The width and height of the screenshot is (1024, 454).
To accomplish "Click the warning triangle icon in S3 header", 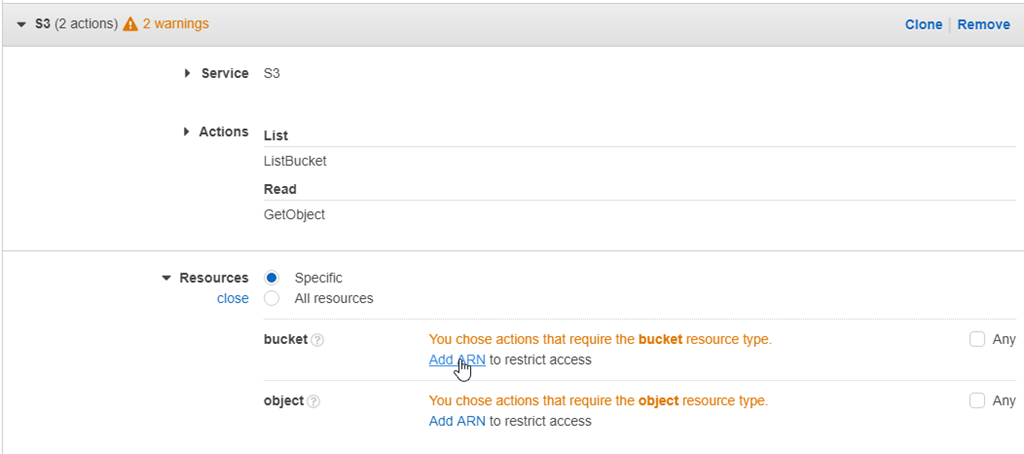I will click(130, 24).
